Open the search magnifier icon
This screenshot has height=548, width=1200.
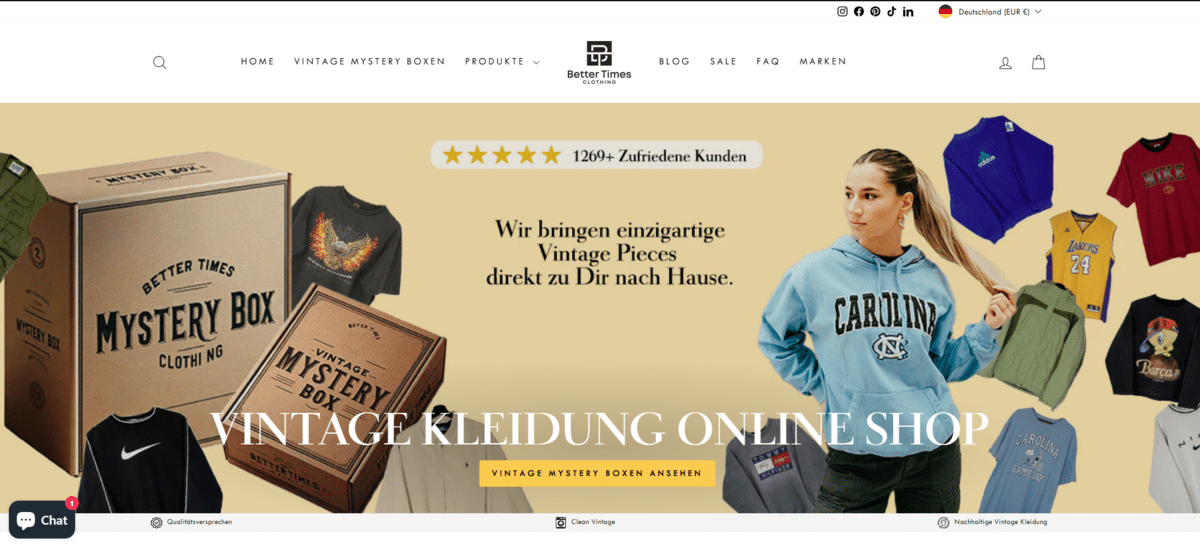pos(159,62)
